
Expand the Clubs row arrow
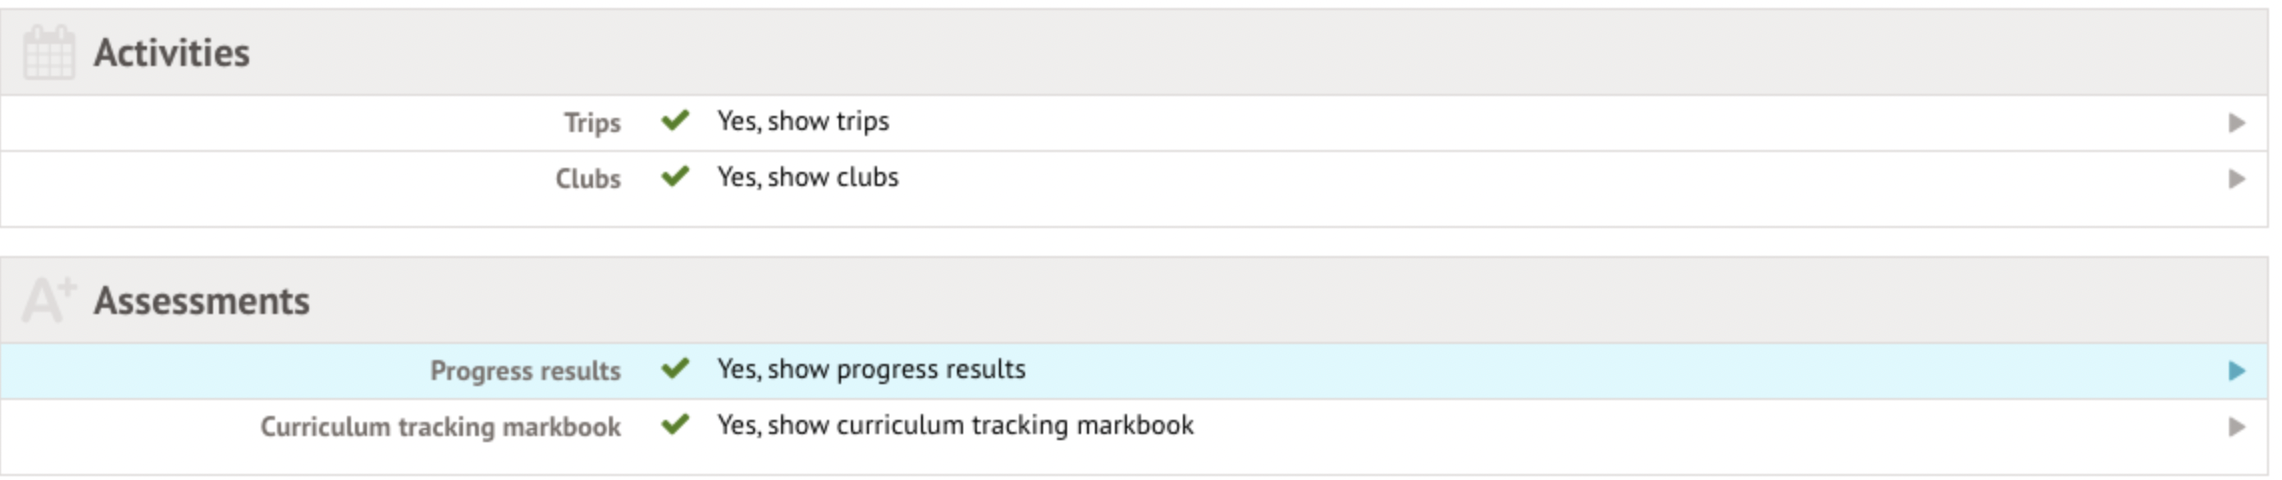click(2237, 179)
